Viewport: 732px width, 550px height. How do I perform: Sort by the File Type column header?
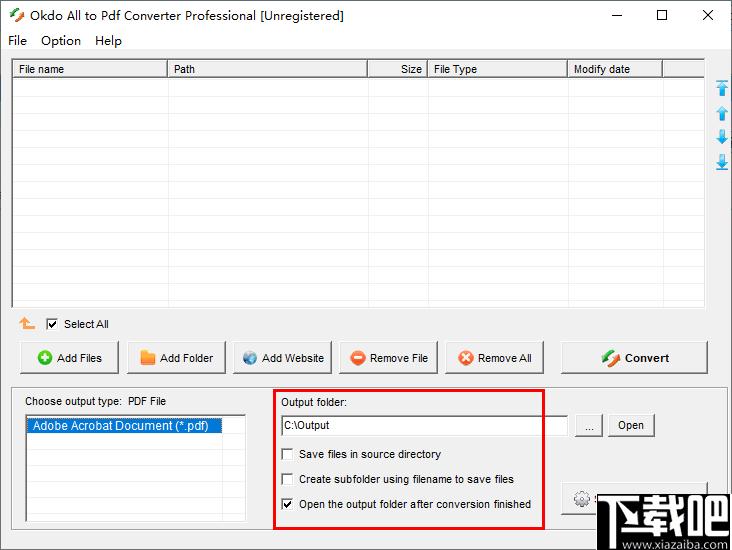point(498,69)
